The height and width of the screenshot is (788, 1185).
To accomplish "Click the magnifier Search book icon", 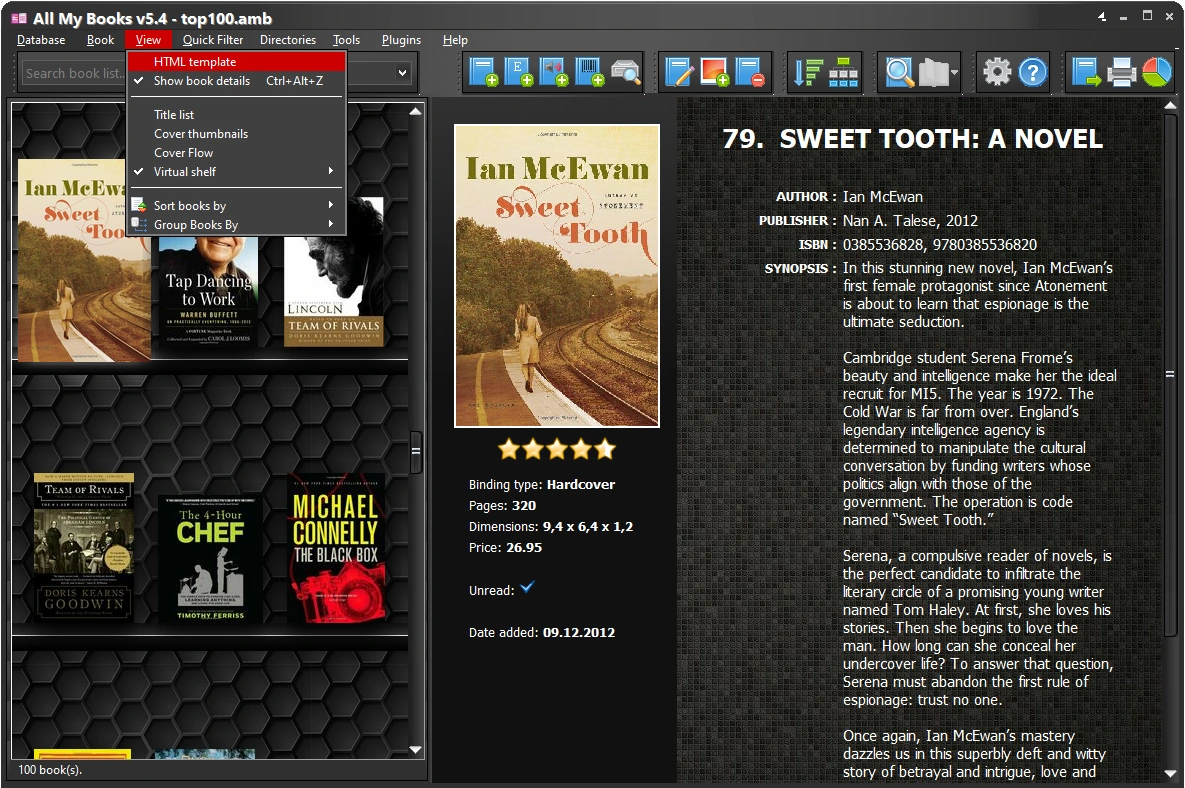I will pos(899,73).
